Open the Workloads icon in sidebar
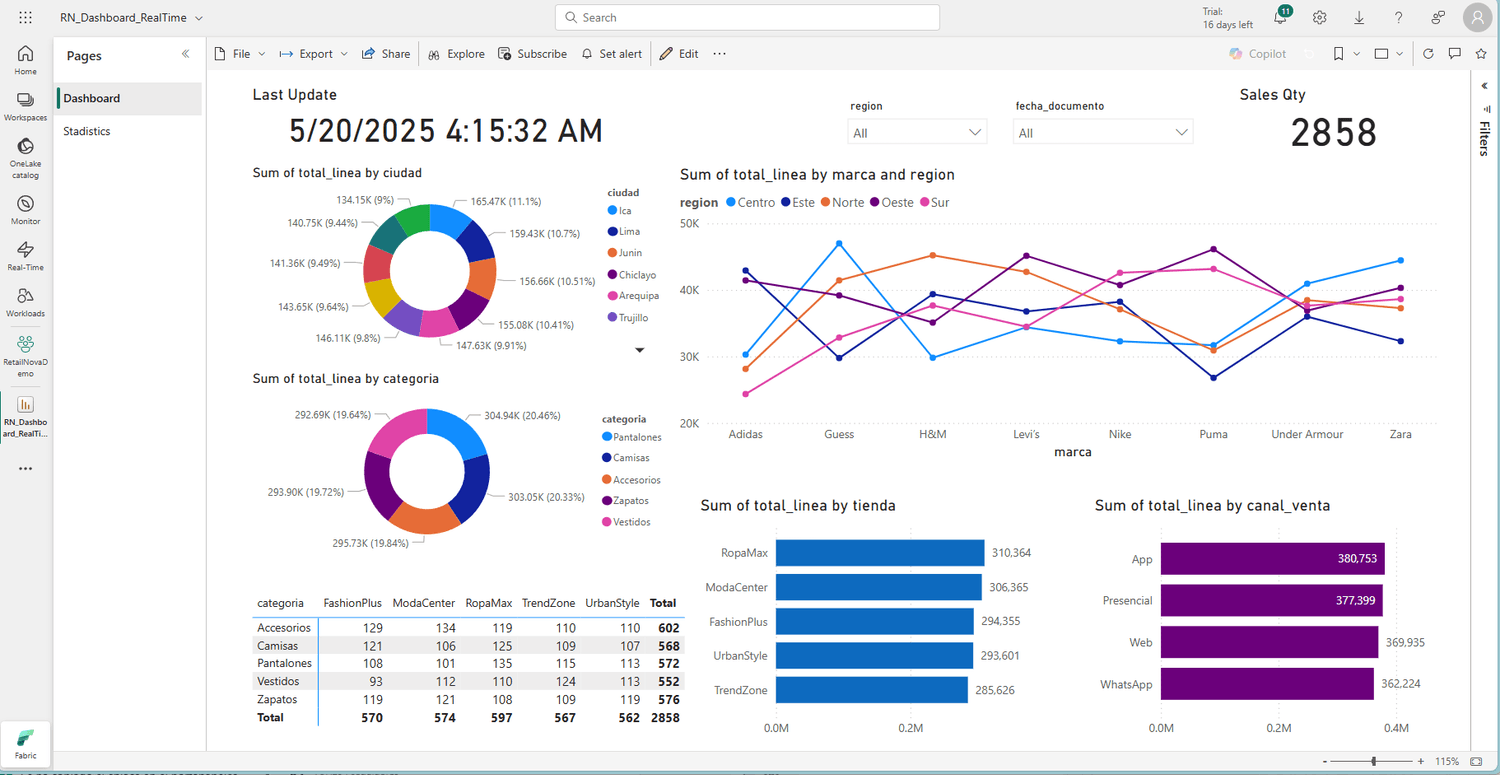 point(25,297)
